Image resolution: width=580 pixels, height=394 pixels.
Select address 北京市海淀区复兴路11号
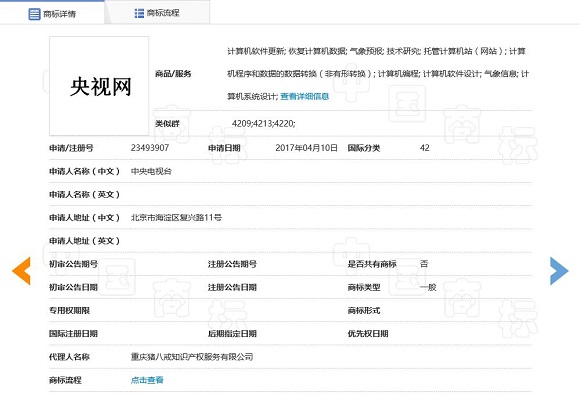pos(176,218)
